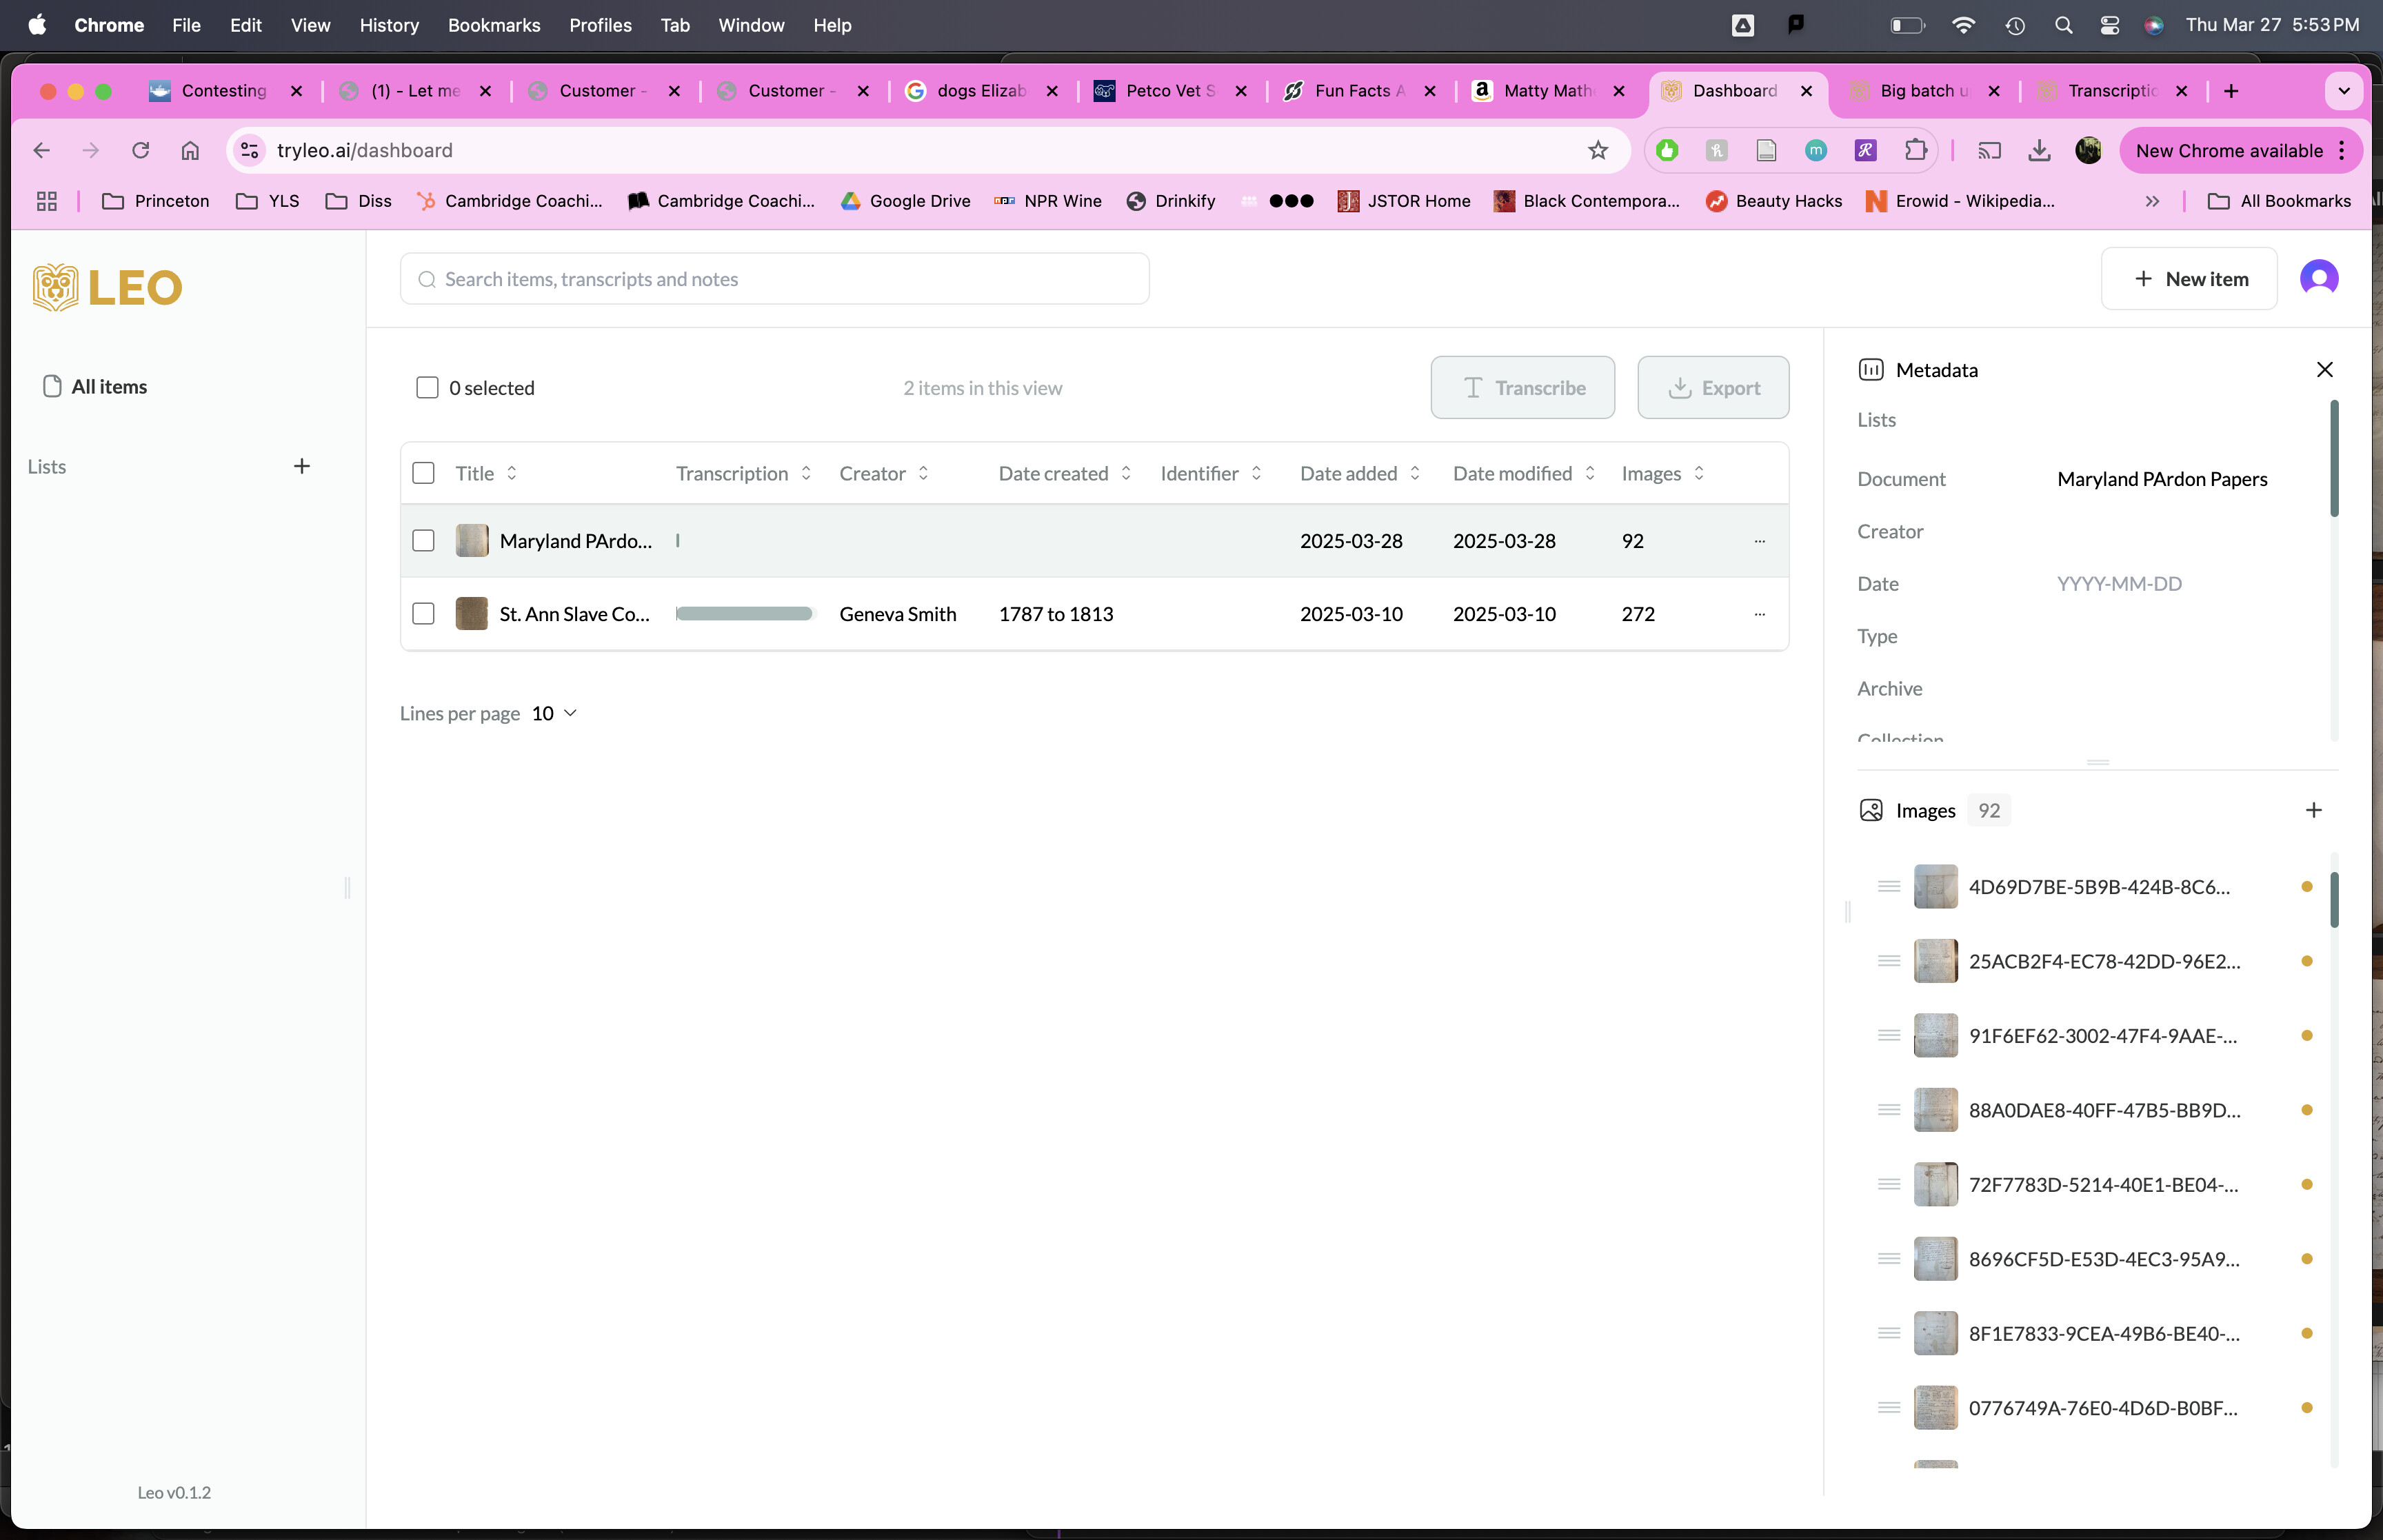Click the St. Ann transcription progress bar

tap(743, 614)
